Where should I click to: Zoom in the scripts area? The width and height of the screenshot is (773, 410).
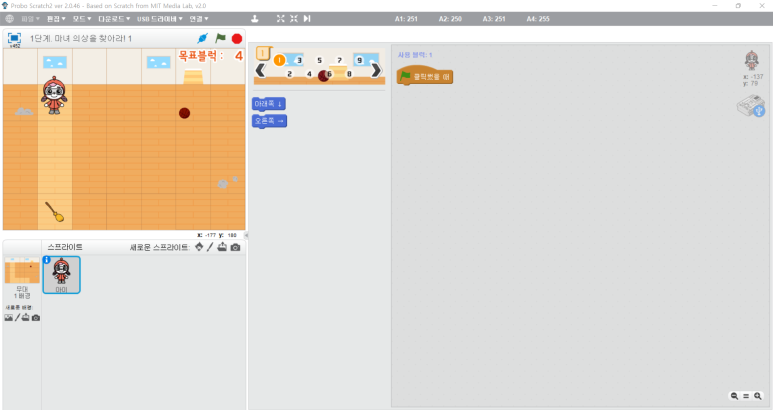click(758, 396)
